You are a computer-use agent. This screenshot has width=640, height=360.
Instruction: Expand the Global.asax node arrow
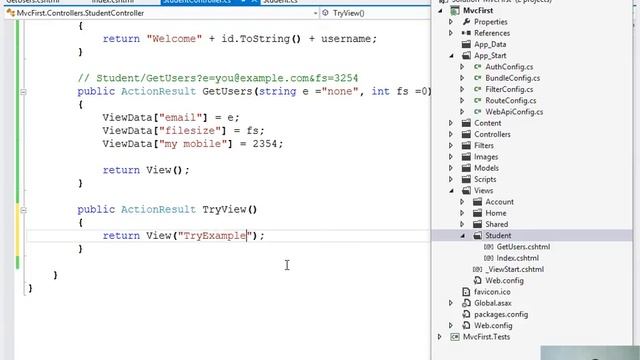[451, 303]
